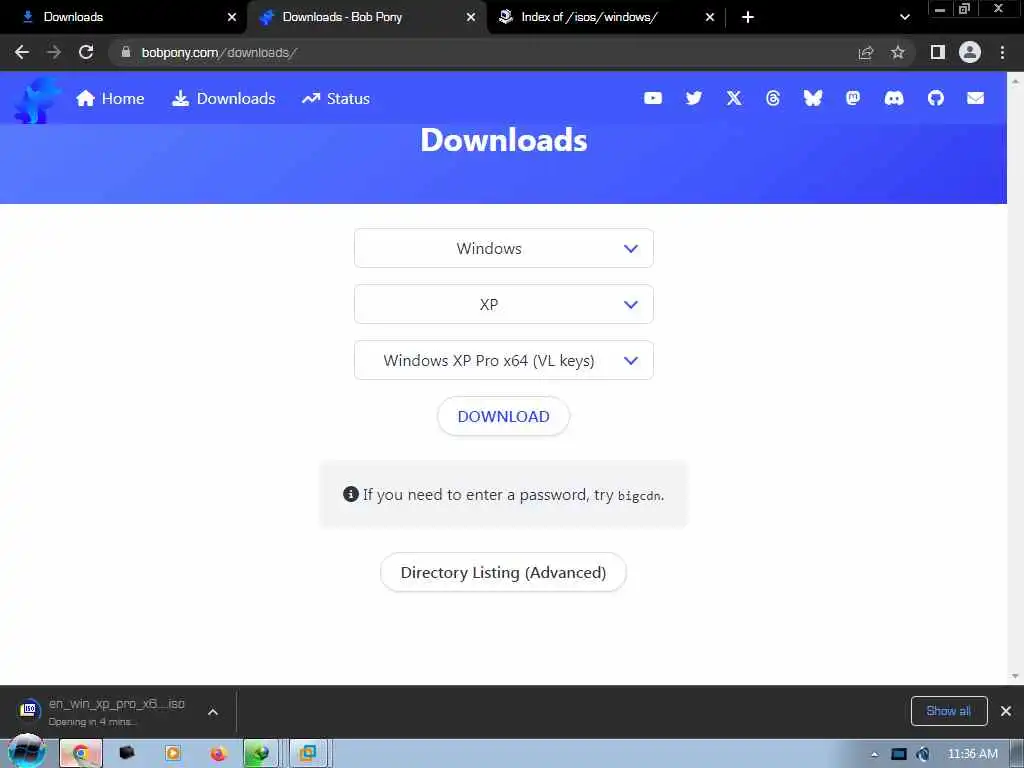
Task: Bookmark this page with the star
Action: point(898,52)
